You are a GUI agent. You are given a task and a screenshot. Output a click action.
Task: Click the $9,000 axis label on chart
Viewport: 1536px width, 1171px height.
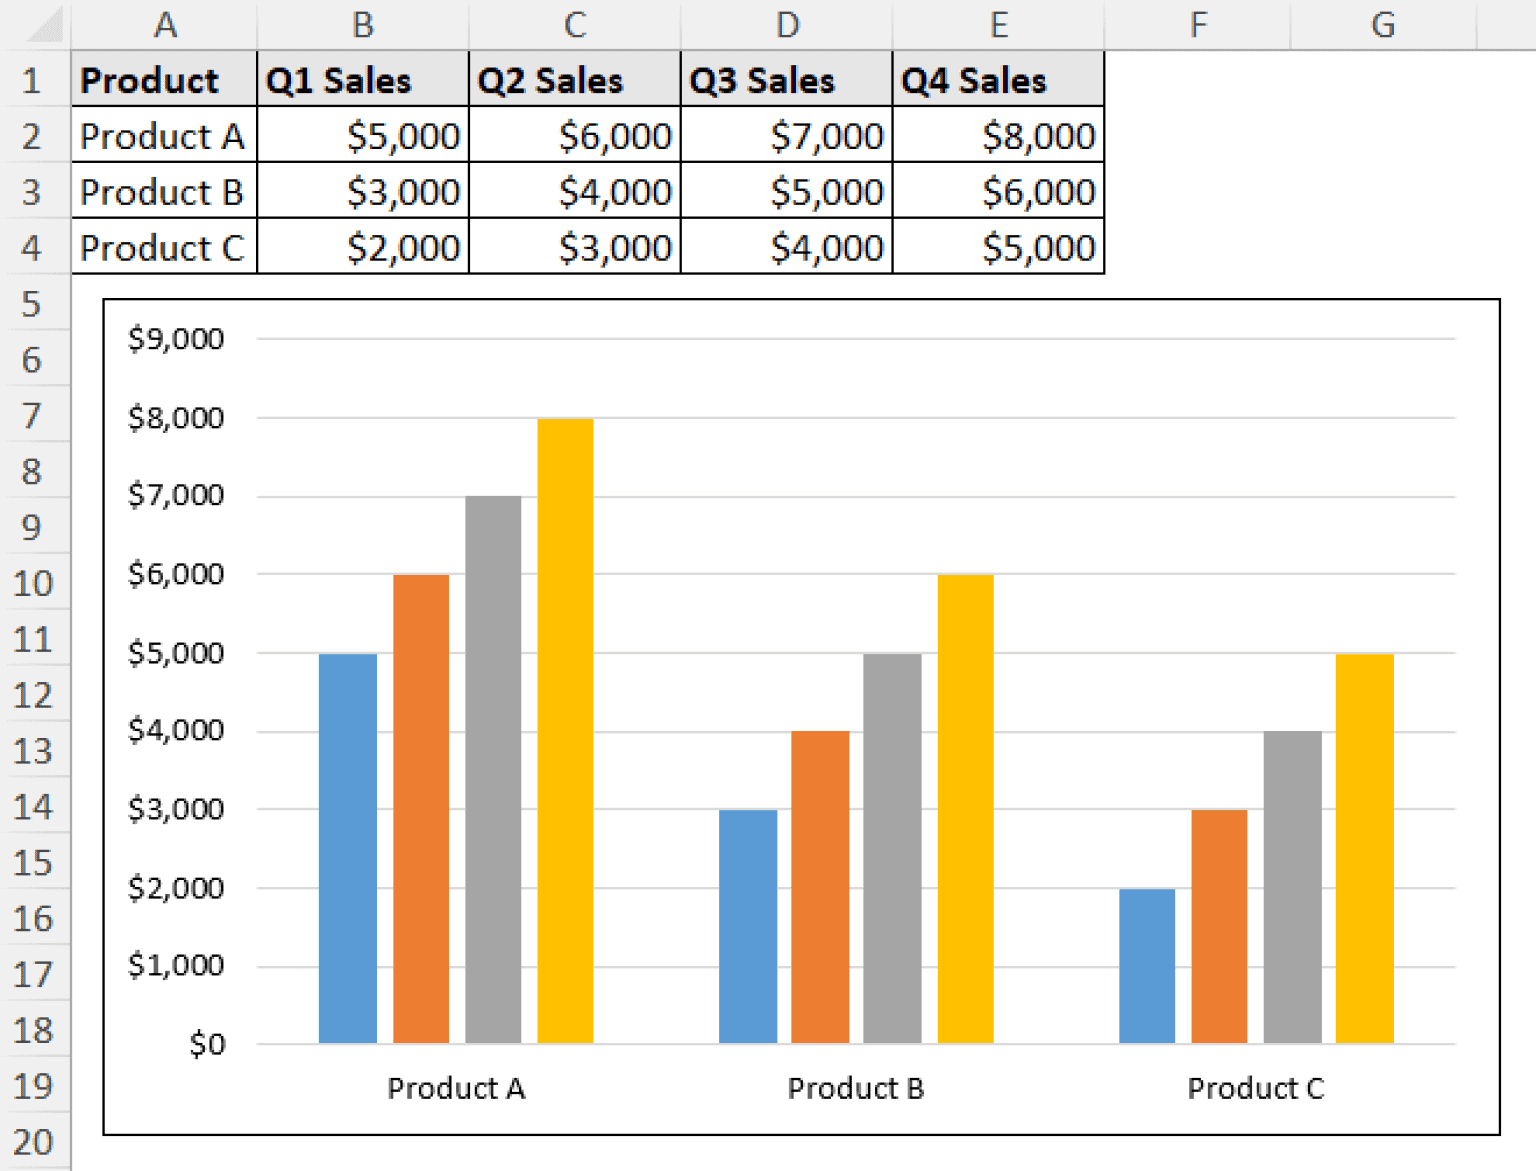[175, 338]
